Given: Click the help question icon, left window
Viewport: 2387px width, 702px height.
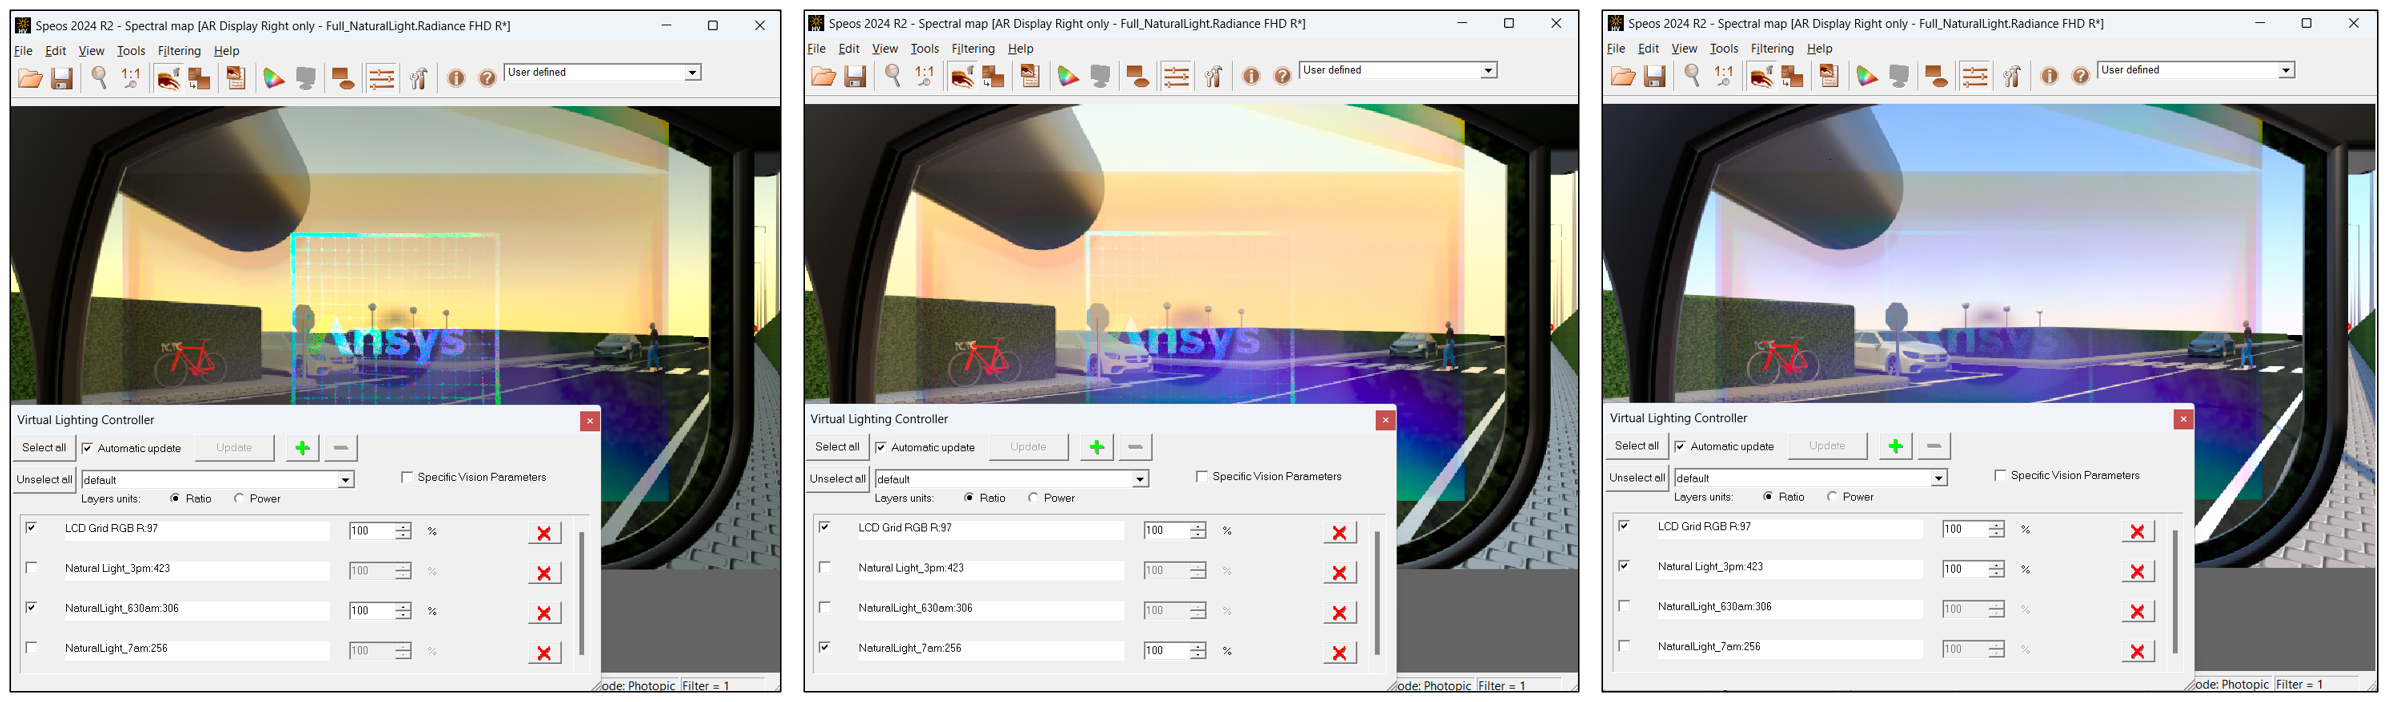Looking at the screenshot, I should (x=487, y=79).
